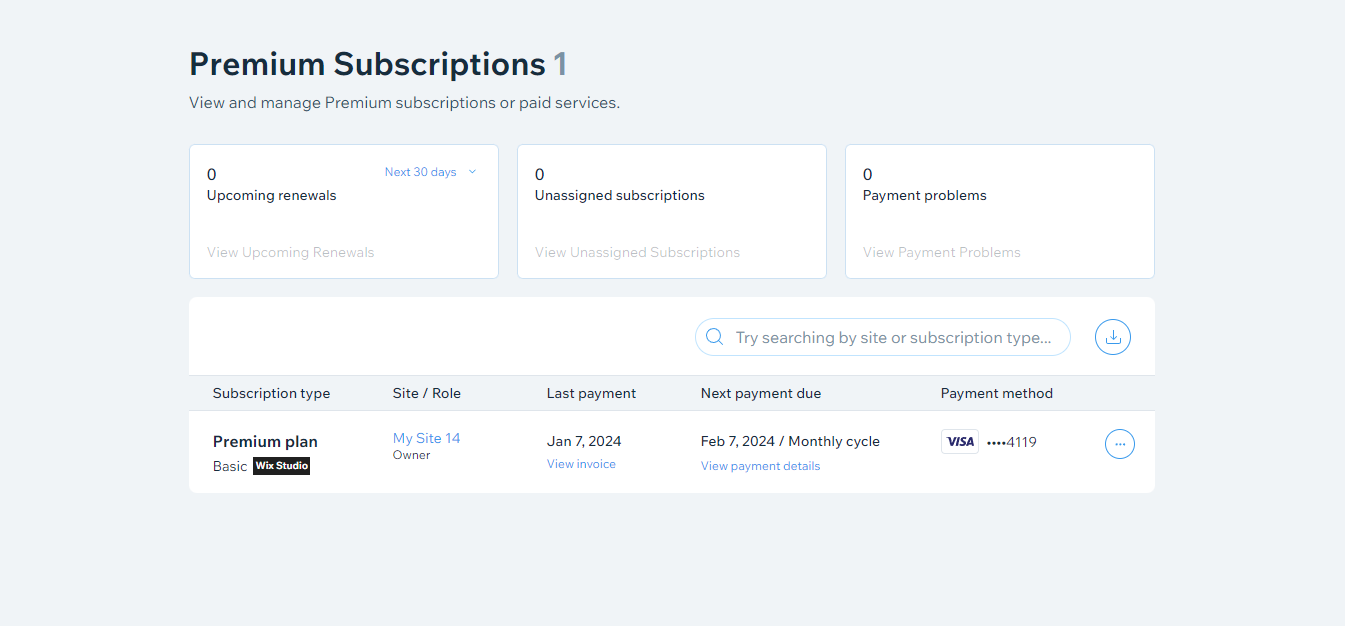Focus the subscription search field
1345x626 pixels.
[x=883, y=337]
